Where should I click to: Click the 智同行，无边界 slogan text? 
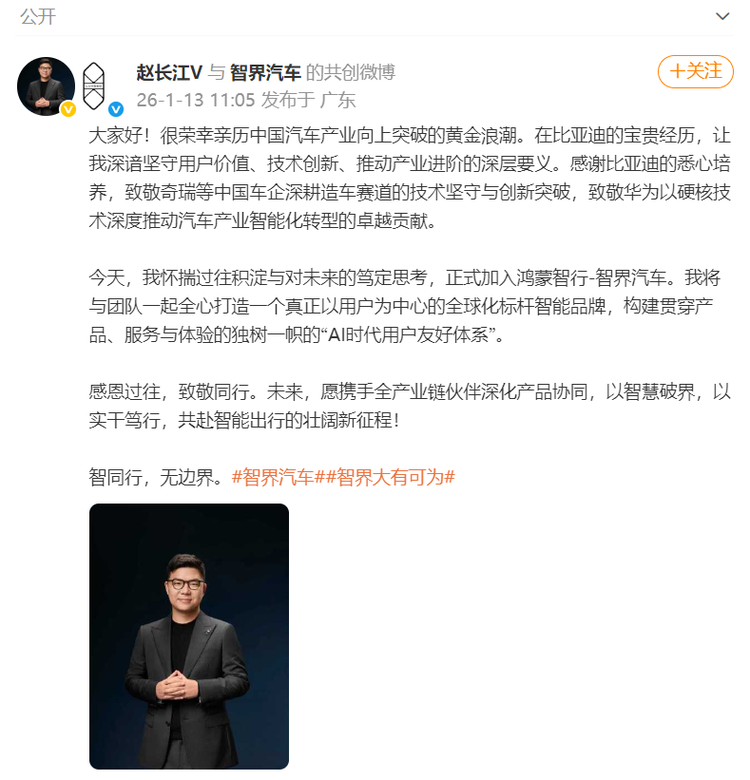[156, 477]
